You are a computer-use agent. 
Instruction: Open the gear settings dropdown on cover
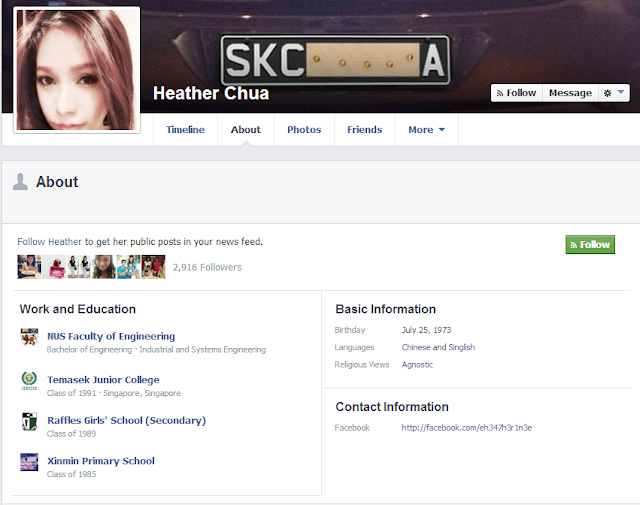pos(614,93)
